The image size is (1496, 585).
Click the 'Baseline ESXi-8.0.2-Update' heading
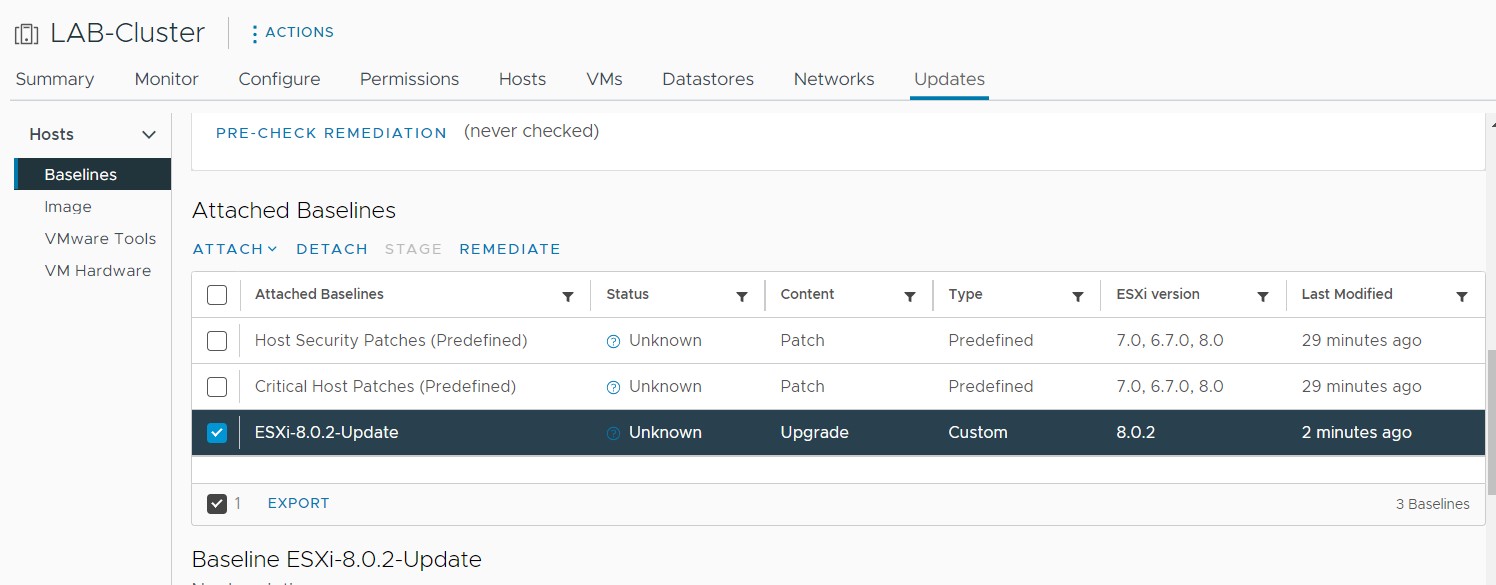click(337, 559)
